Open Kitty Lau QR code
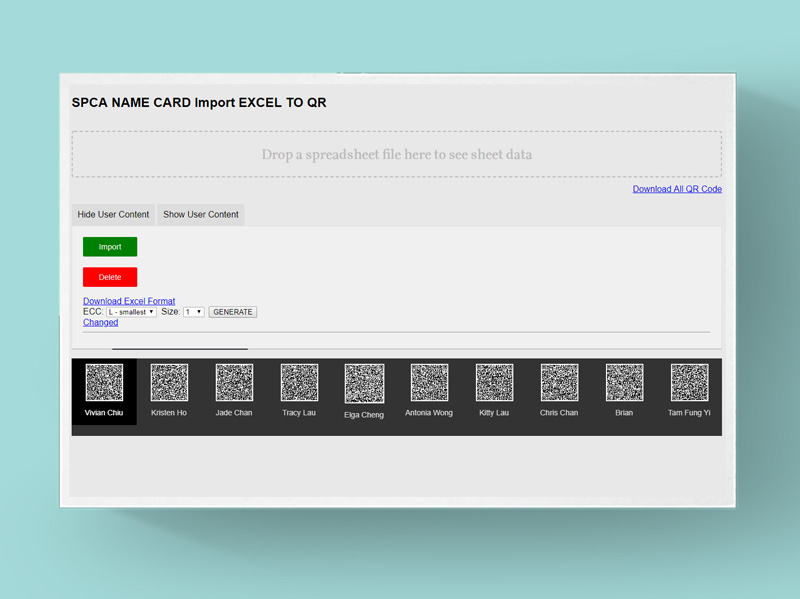This screenshot has width=800, height=599. click(x=494, y=383)
